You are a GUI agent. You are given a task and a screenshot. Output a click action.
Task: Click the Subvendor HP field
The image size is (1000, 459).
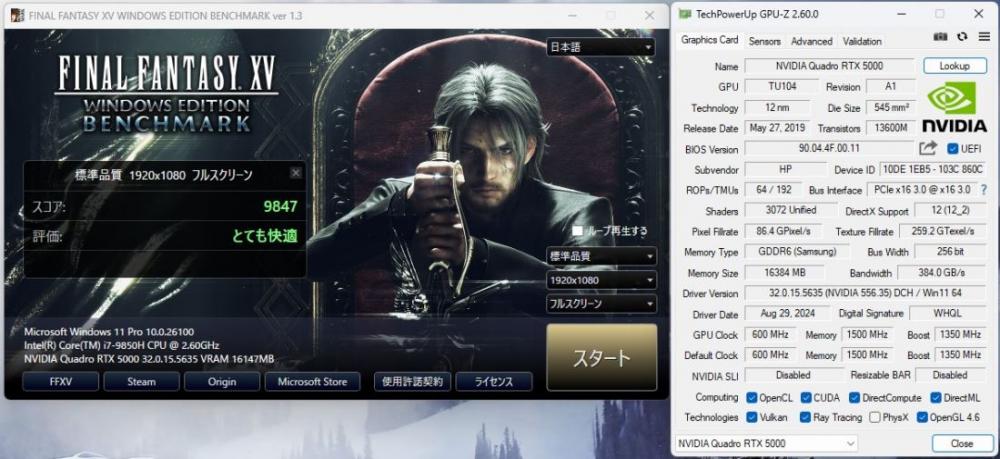pyautogui.click(x=785, y=170)
